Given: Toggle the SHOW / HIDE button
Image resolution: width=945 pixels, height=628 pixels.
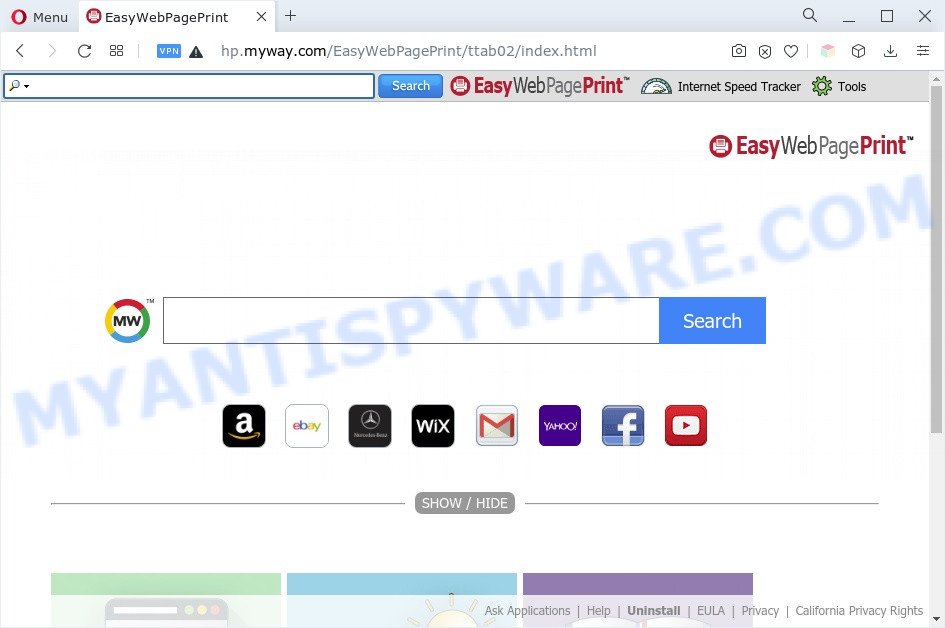Looking at the screenshot, I should coord(465,503).
